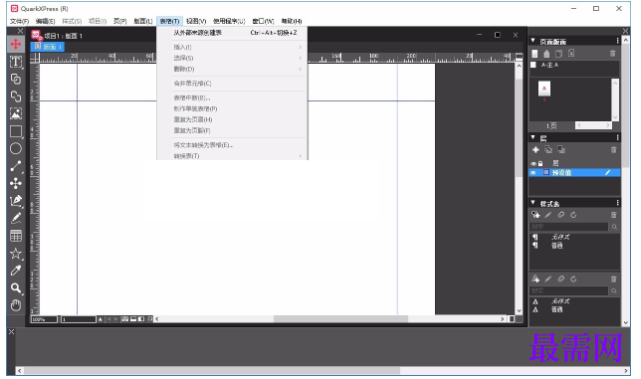This screenshot has height=379, width=641.
Task: Select the Zoom magnifier tool
Action: point(16,288)
